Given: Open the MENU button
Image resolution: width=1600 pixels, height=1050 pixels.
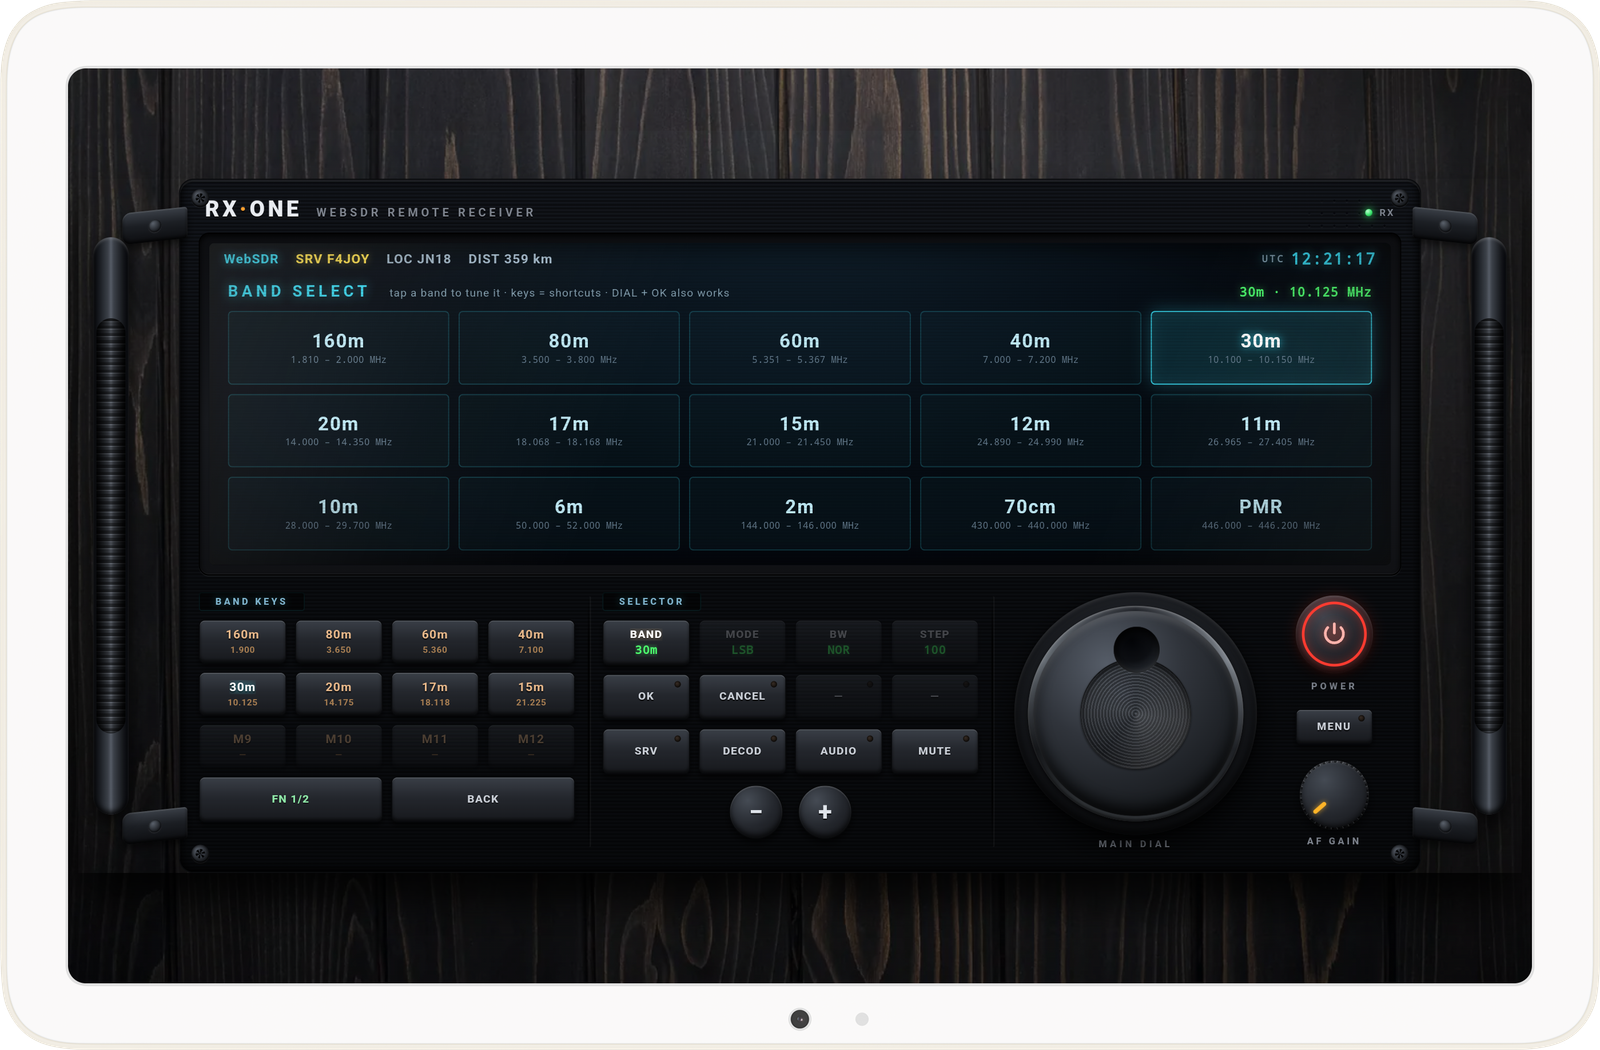Looking at the screenshot, I should tap(1333, 726).
